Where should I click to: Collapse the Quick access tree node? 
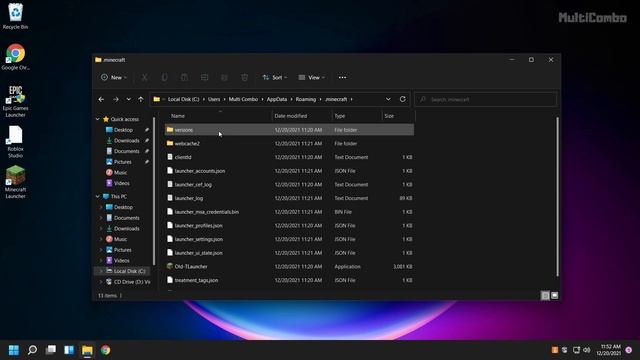click(x=98, y=119)
